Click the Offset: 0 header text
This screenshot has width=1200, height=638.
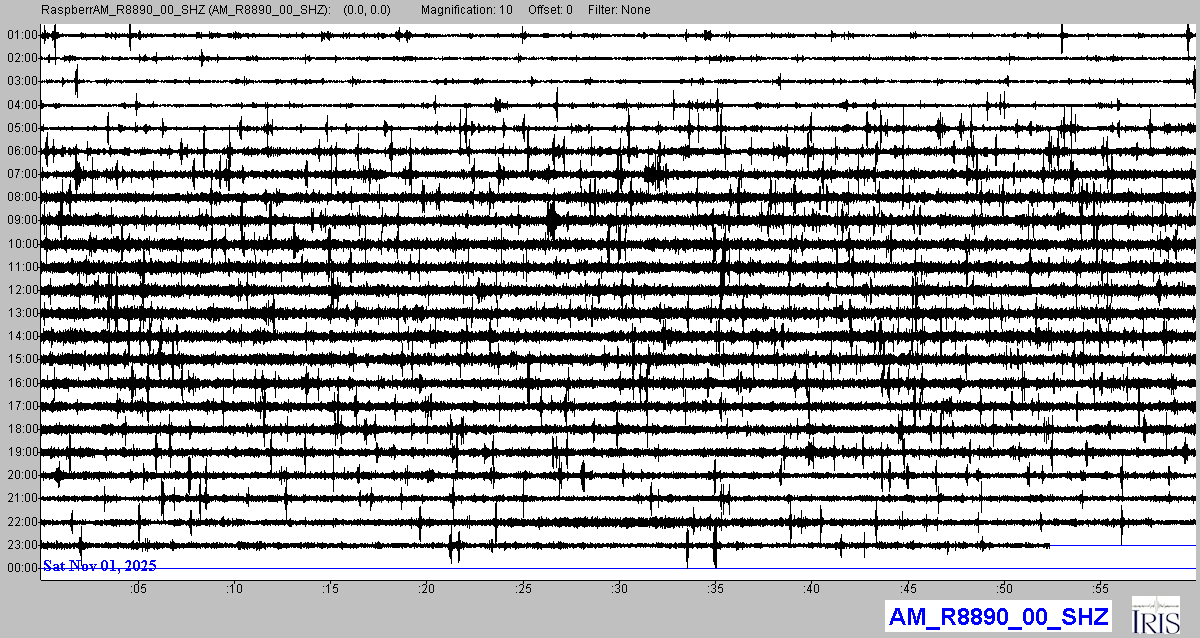coord(551,10)
